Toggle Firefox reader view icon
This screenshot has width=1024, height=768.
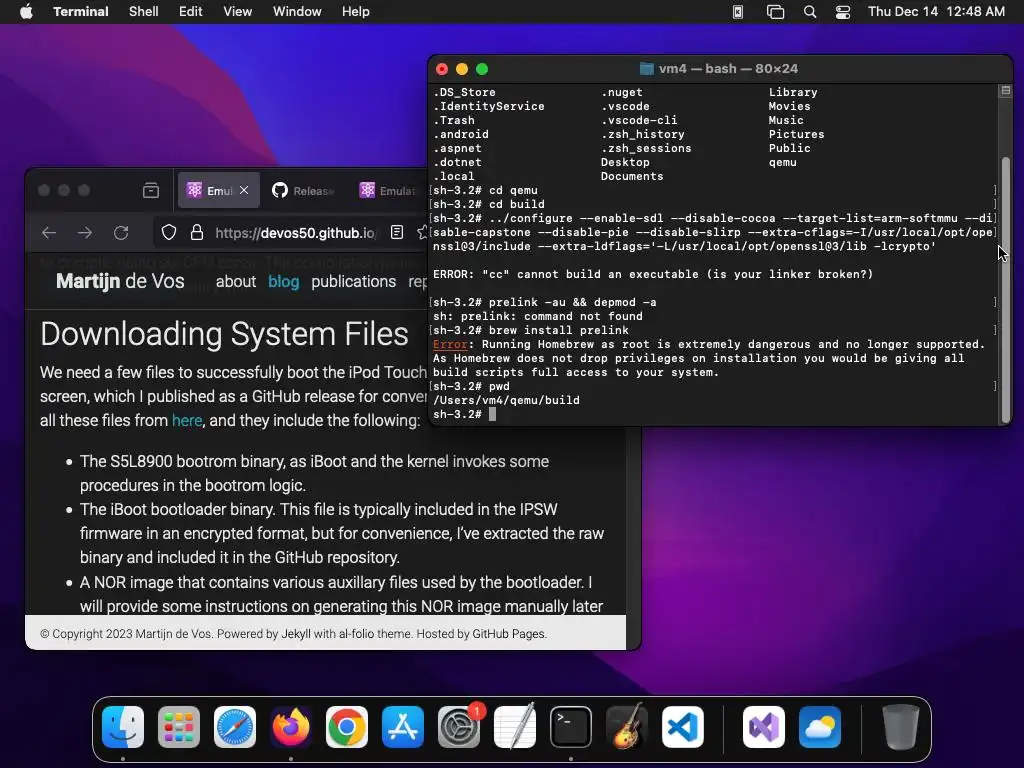pos(396,232)
